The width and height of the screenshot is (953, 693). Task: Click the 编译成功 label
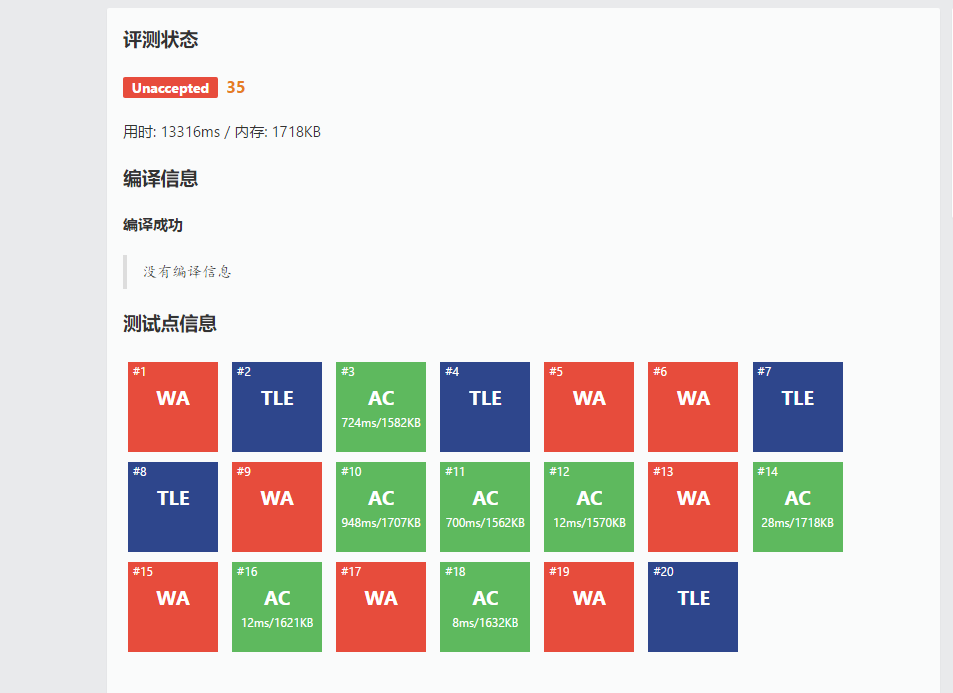[x=153, y=225]
